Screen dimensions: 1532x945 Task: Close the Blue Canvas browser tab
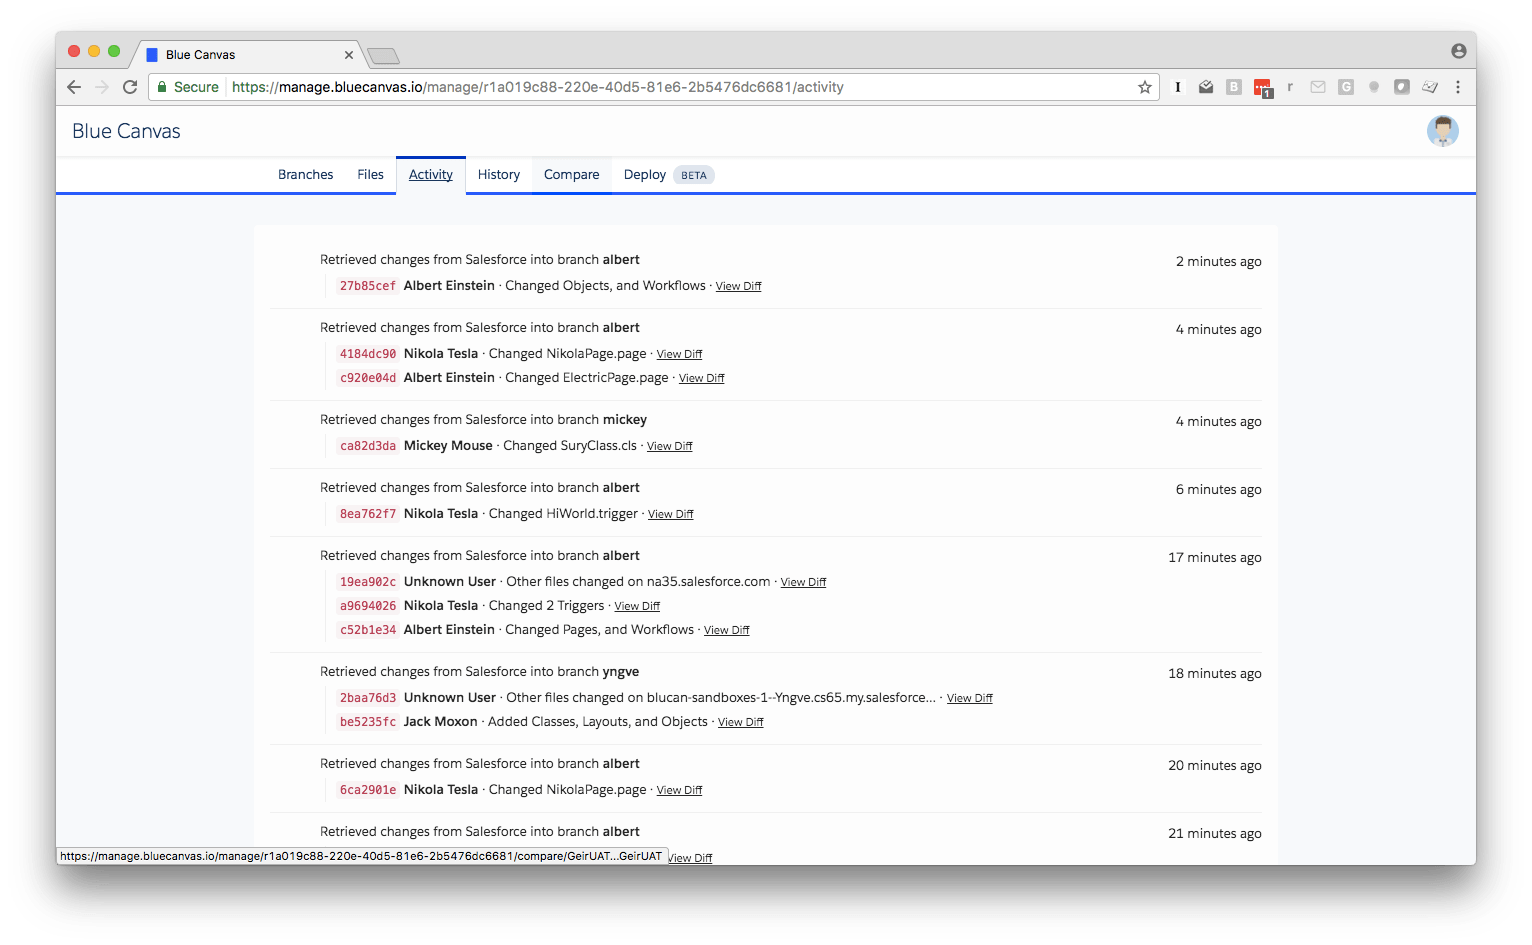tap(349, 55)
